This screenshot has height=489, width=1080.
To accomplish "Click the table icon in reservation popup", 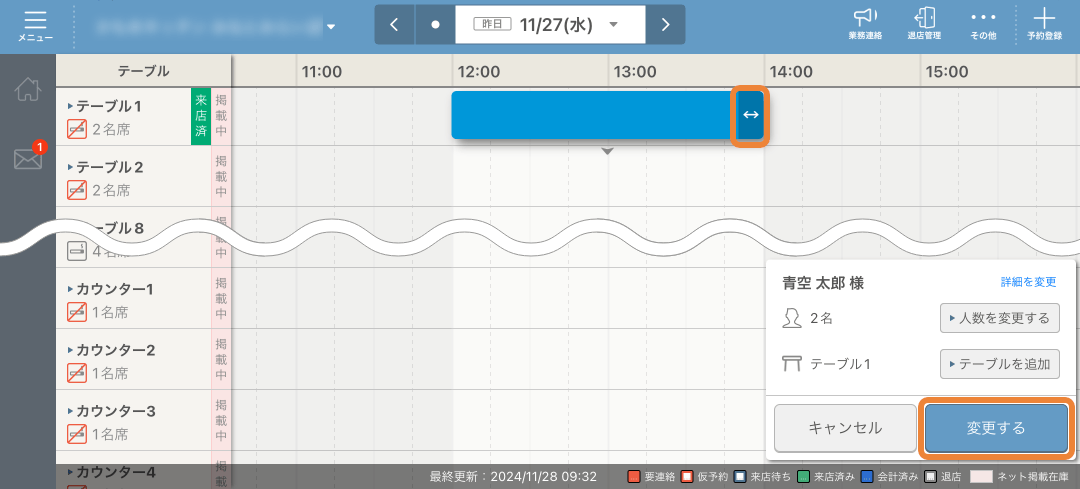I will (793, 364).
